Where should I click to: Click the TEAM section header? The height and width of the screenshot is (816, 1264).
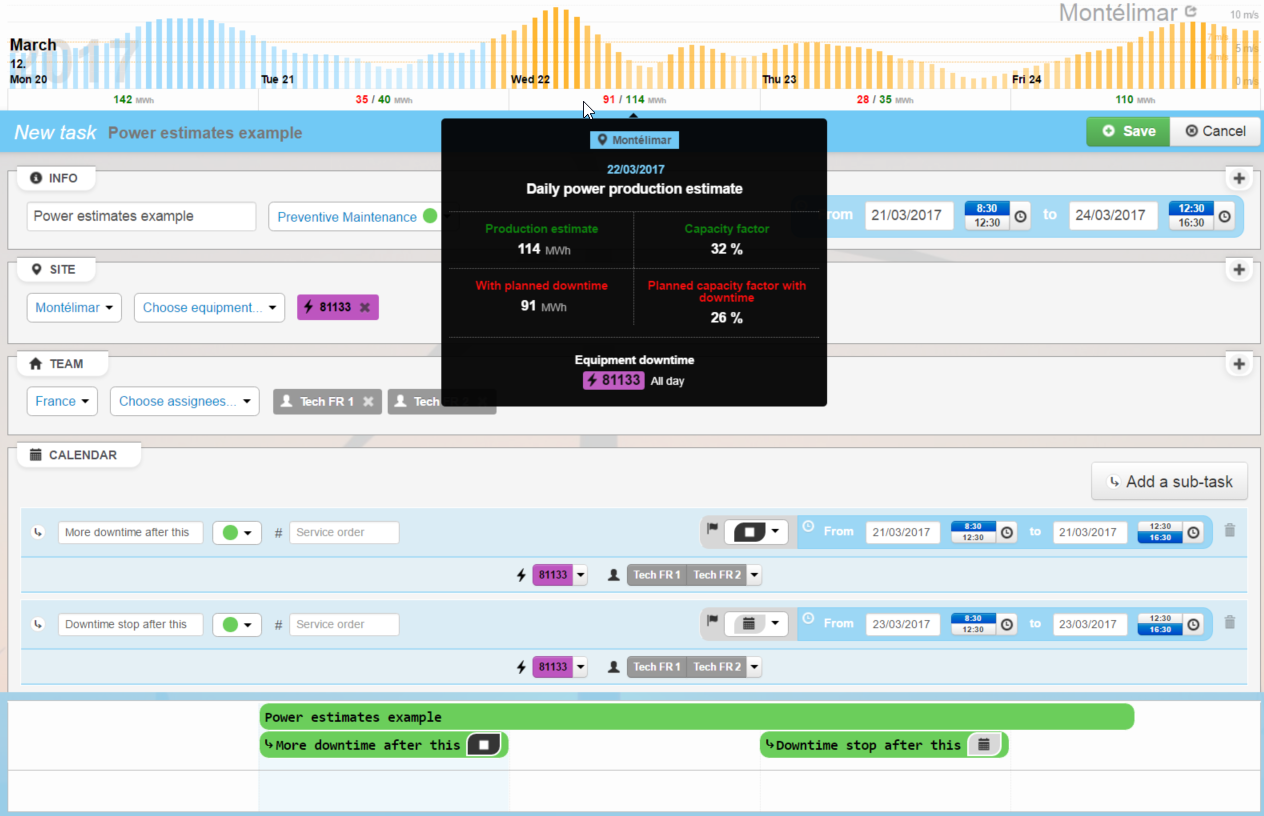click(x=62, y=363)
